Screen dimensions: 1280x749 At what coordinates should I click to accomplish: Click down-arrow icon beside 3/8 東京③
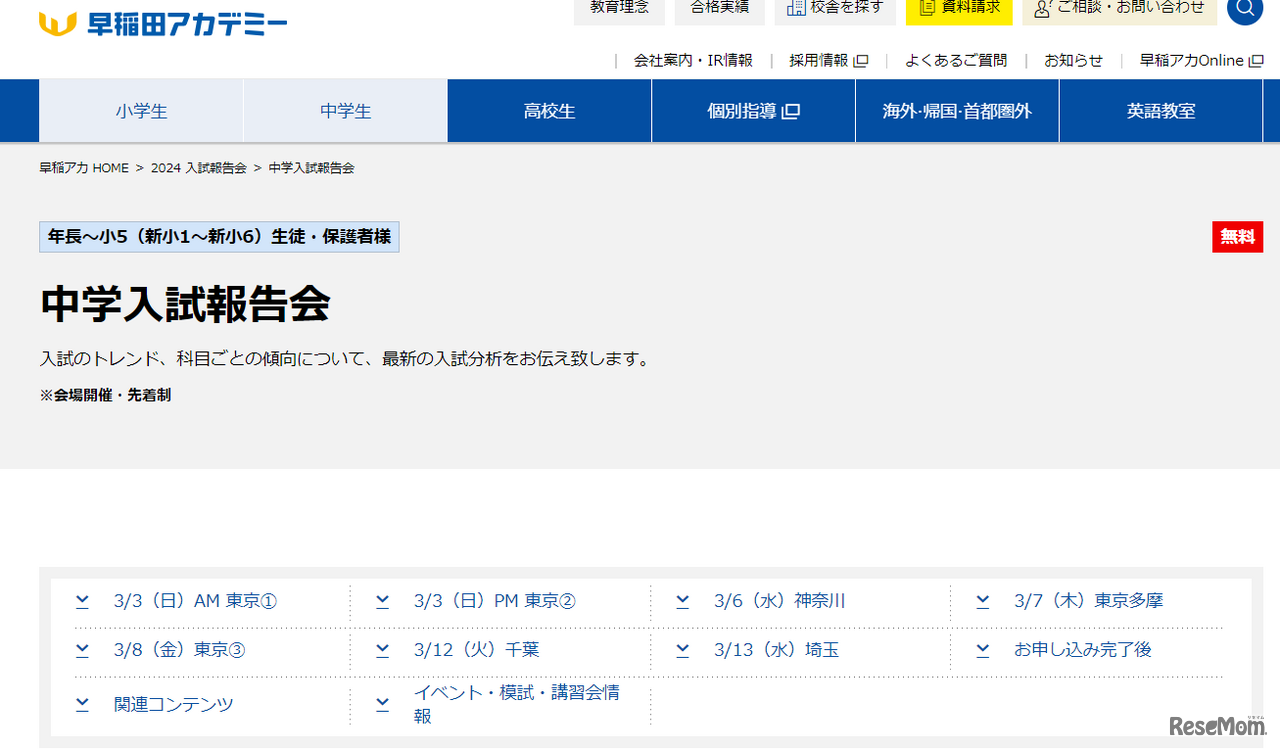click(82, 650)
